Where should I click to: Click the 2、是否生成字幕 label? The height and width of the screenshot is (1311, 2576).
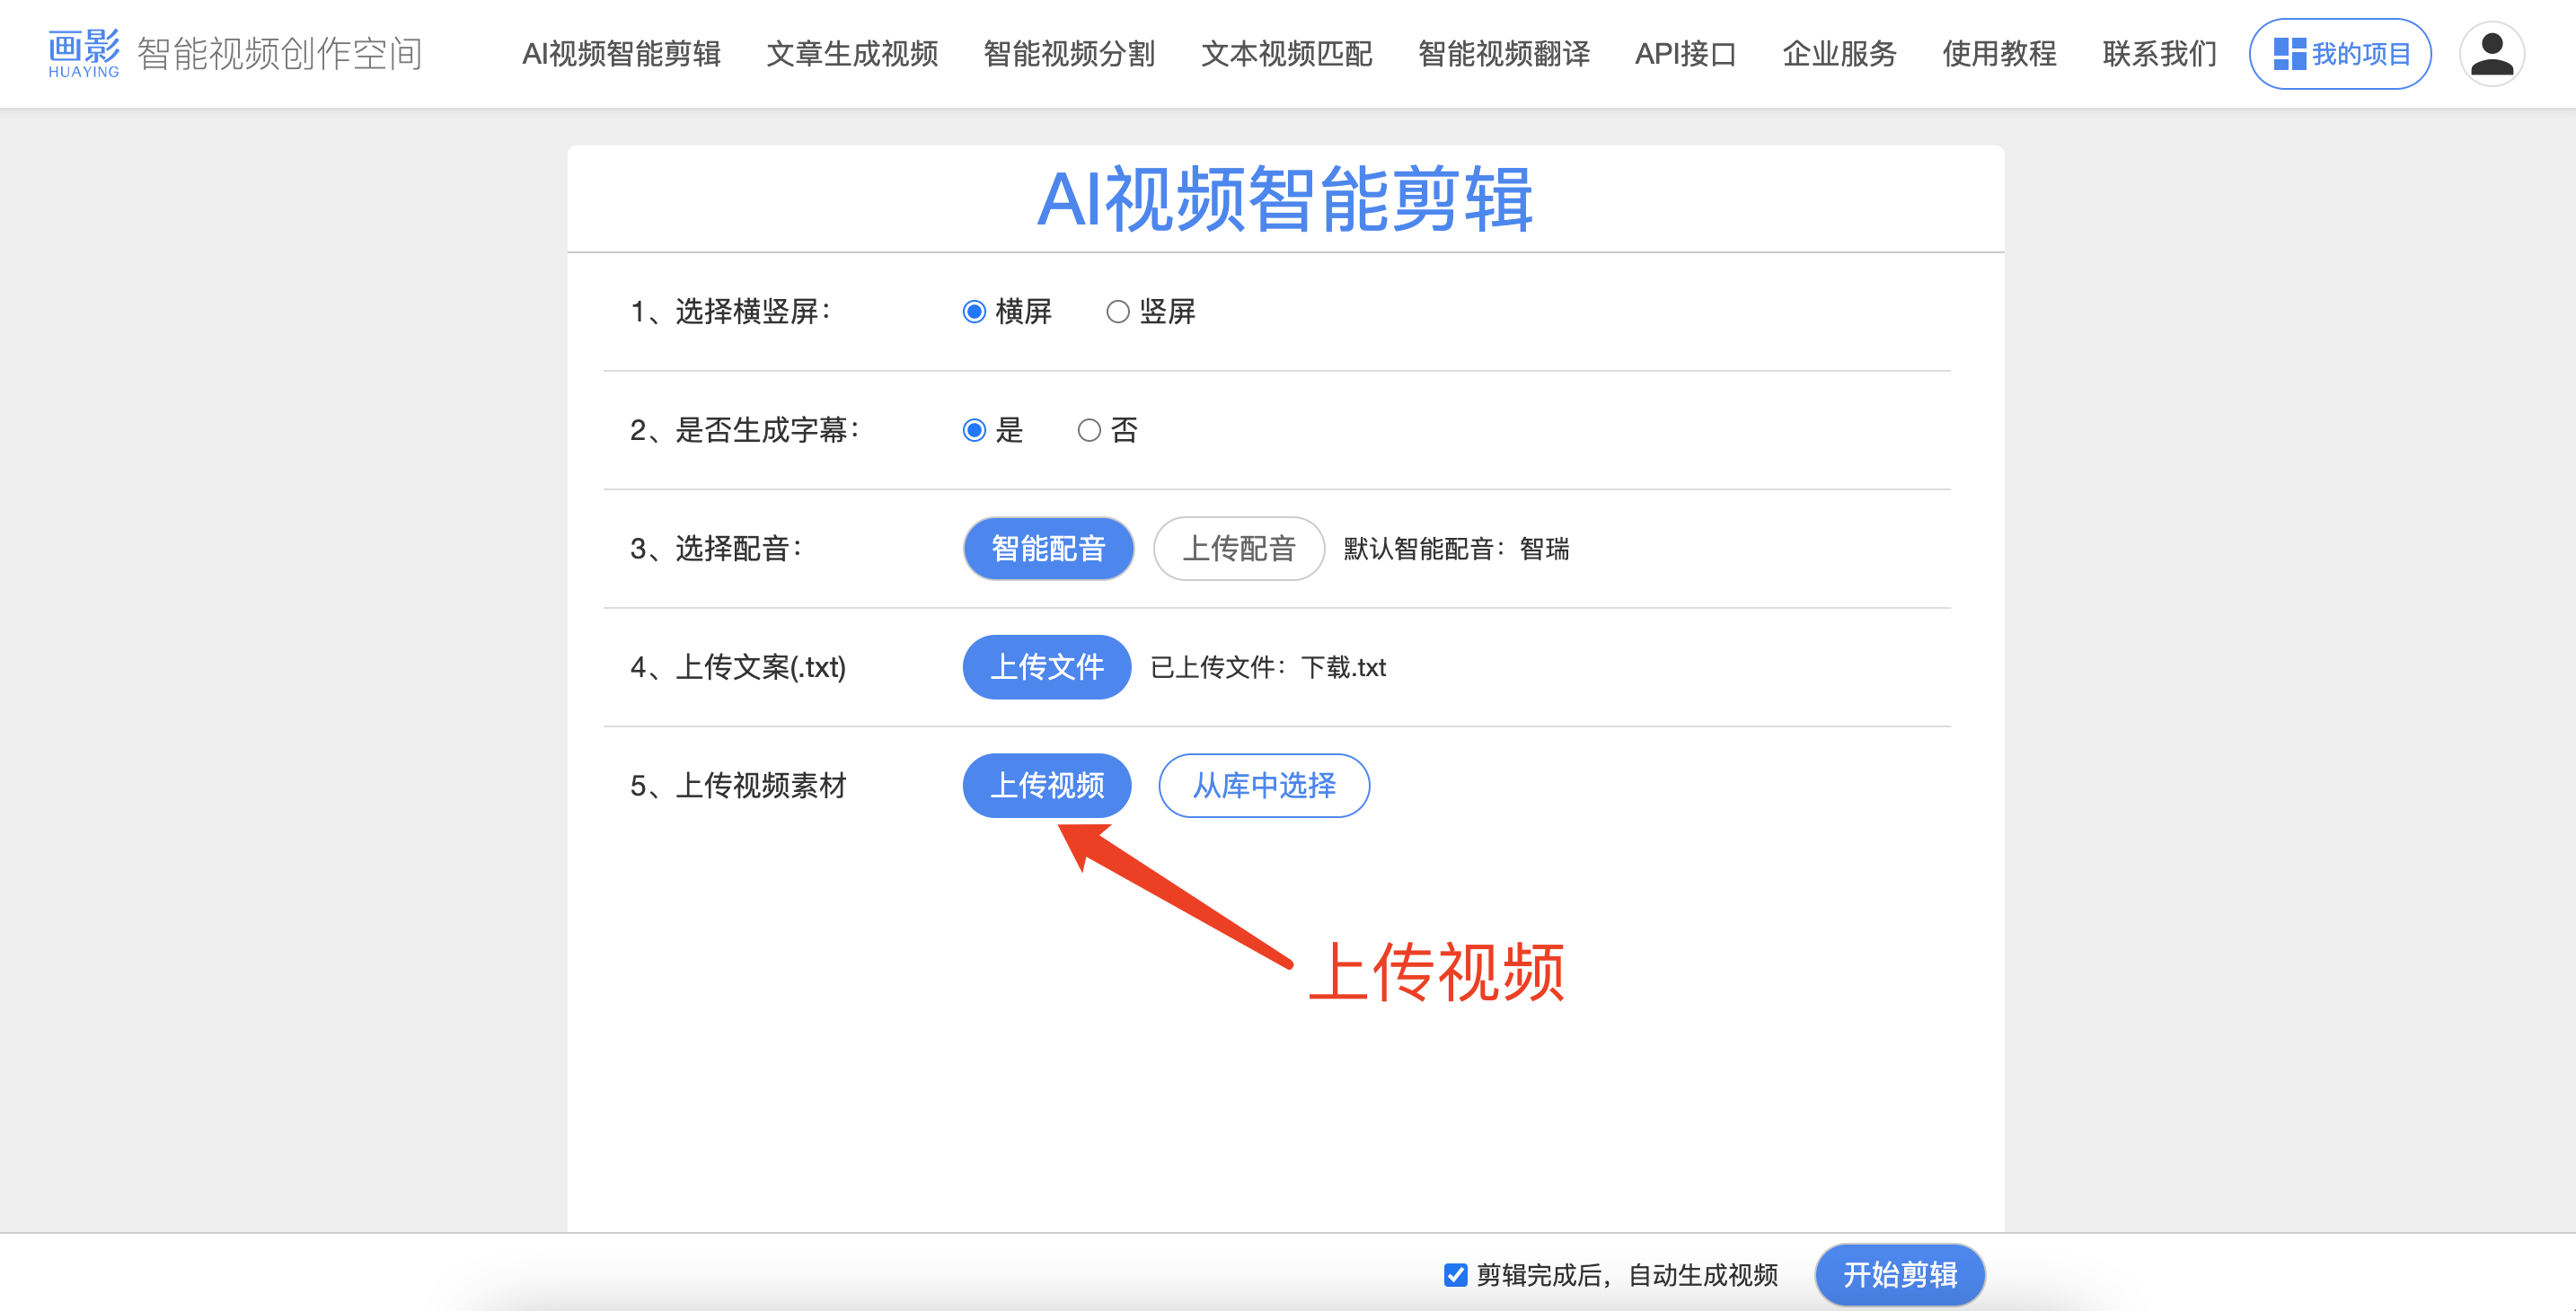(x=744, y=430)
